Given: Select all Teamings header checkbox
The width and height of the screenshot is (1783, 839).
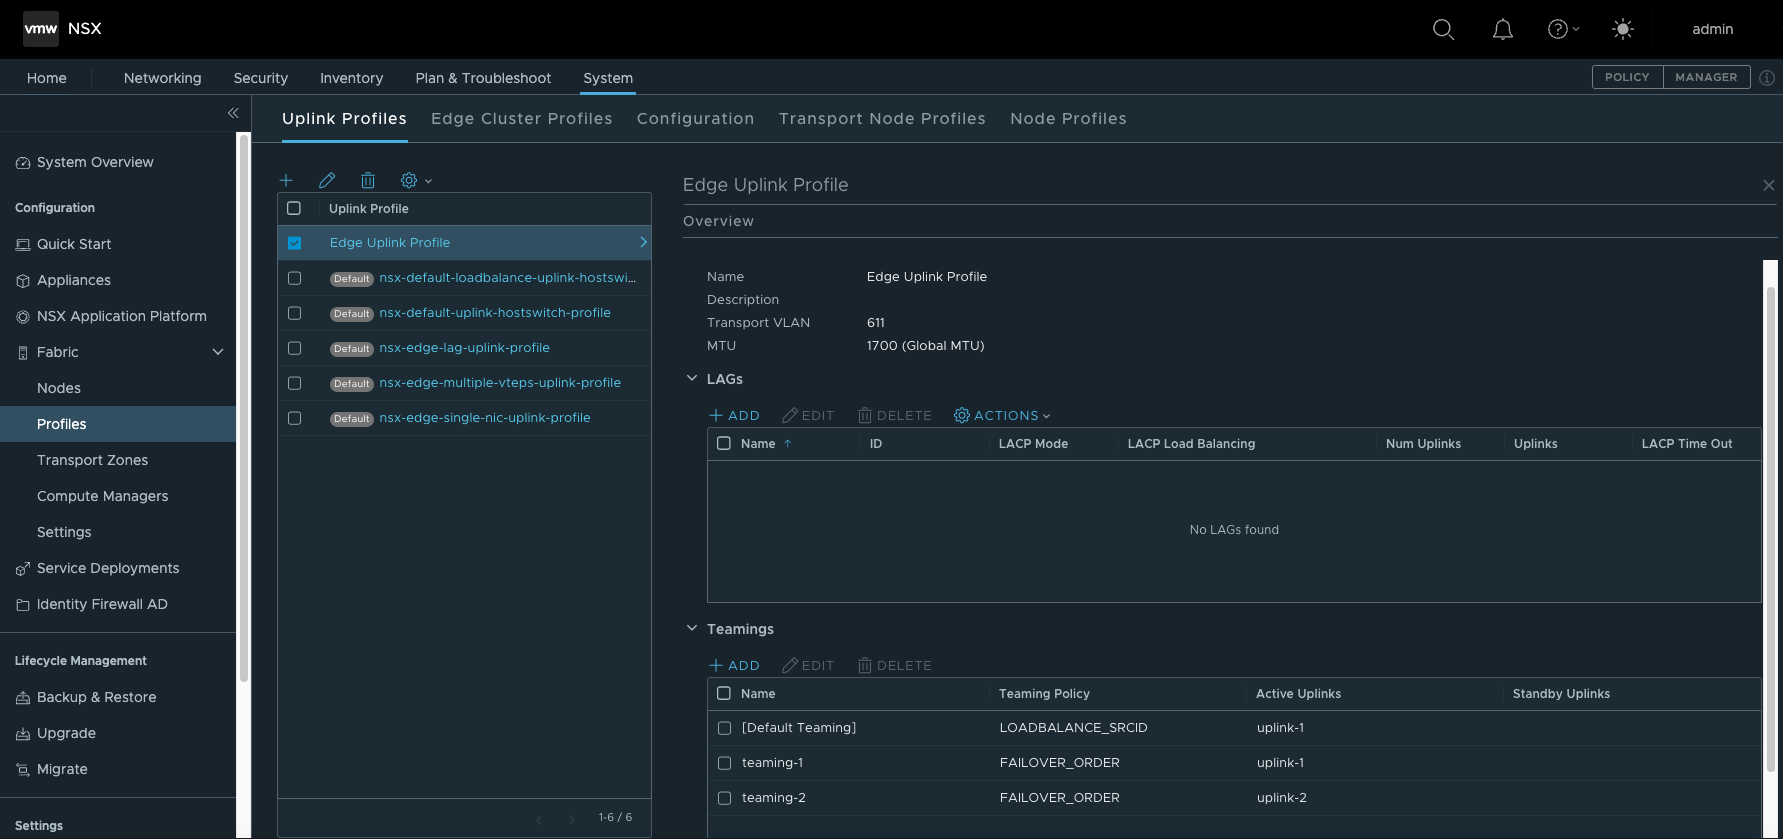Looking at the screenshot, I should 724,693.
